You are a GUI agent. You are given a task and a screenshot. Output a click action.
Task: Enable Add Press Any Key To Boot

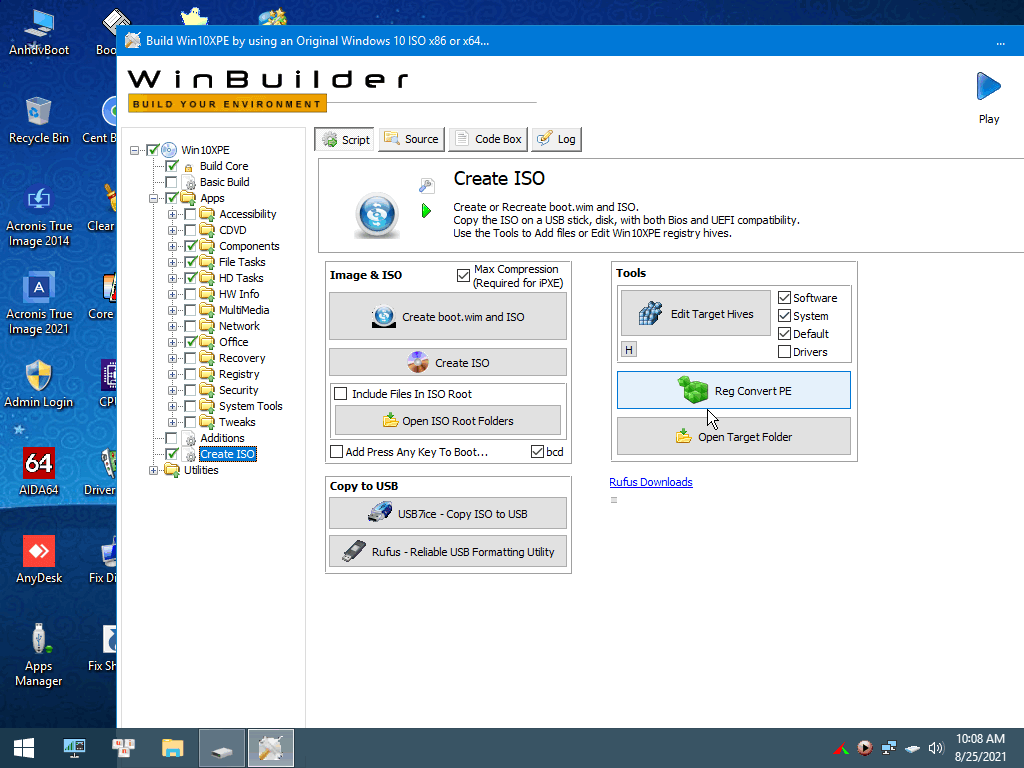(336, 452)
